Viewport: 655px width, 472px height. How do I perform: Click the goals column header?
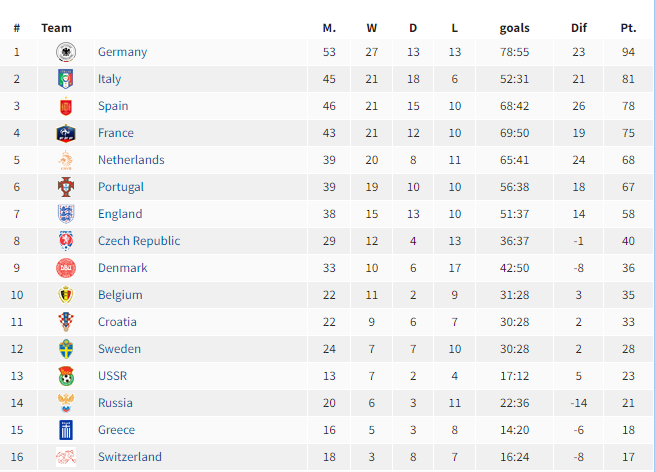pos(514,28)
